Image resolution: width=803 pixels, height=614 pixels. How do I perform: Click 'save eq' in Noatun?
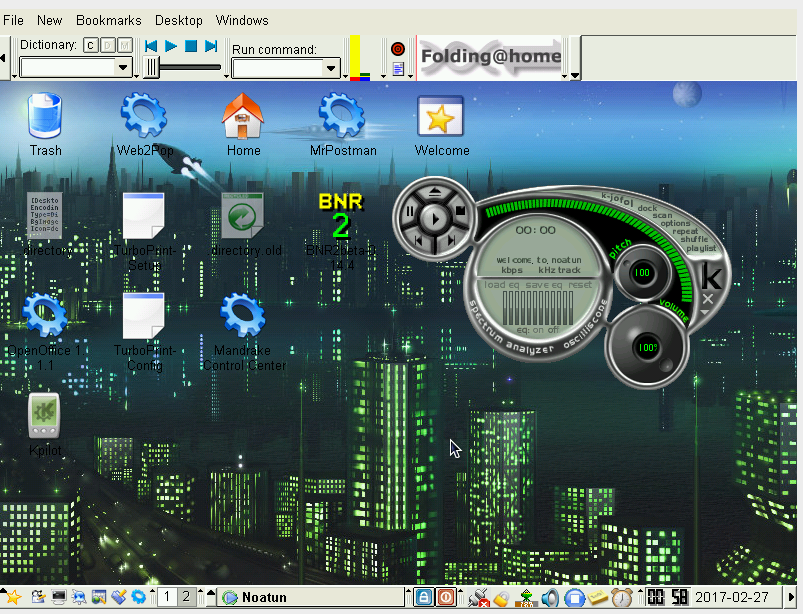(x=544, y=285)
